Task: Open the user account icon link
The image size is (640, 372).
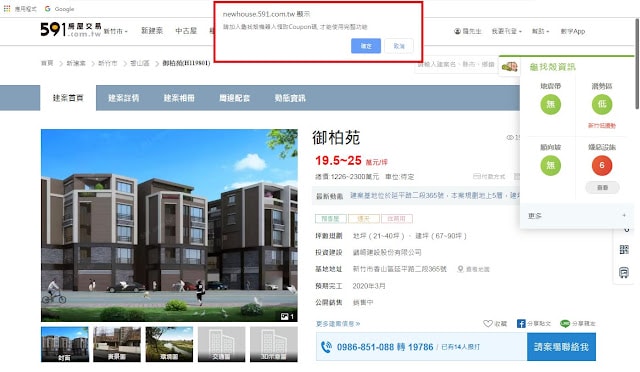Action: 468,31
